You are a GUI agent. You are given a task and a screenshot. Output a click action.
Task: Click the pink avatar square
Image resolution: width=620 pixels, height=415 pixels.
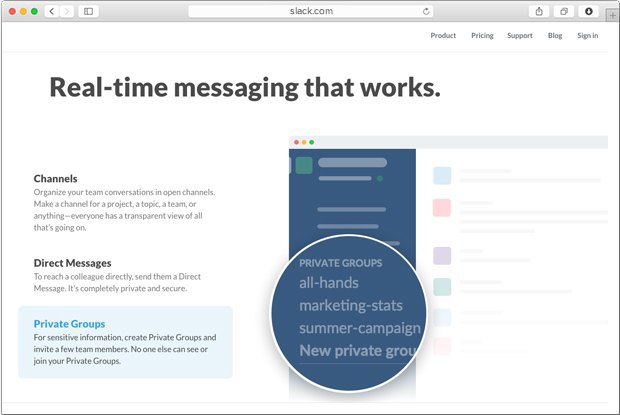[442, 208]
